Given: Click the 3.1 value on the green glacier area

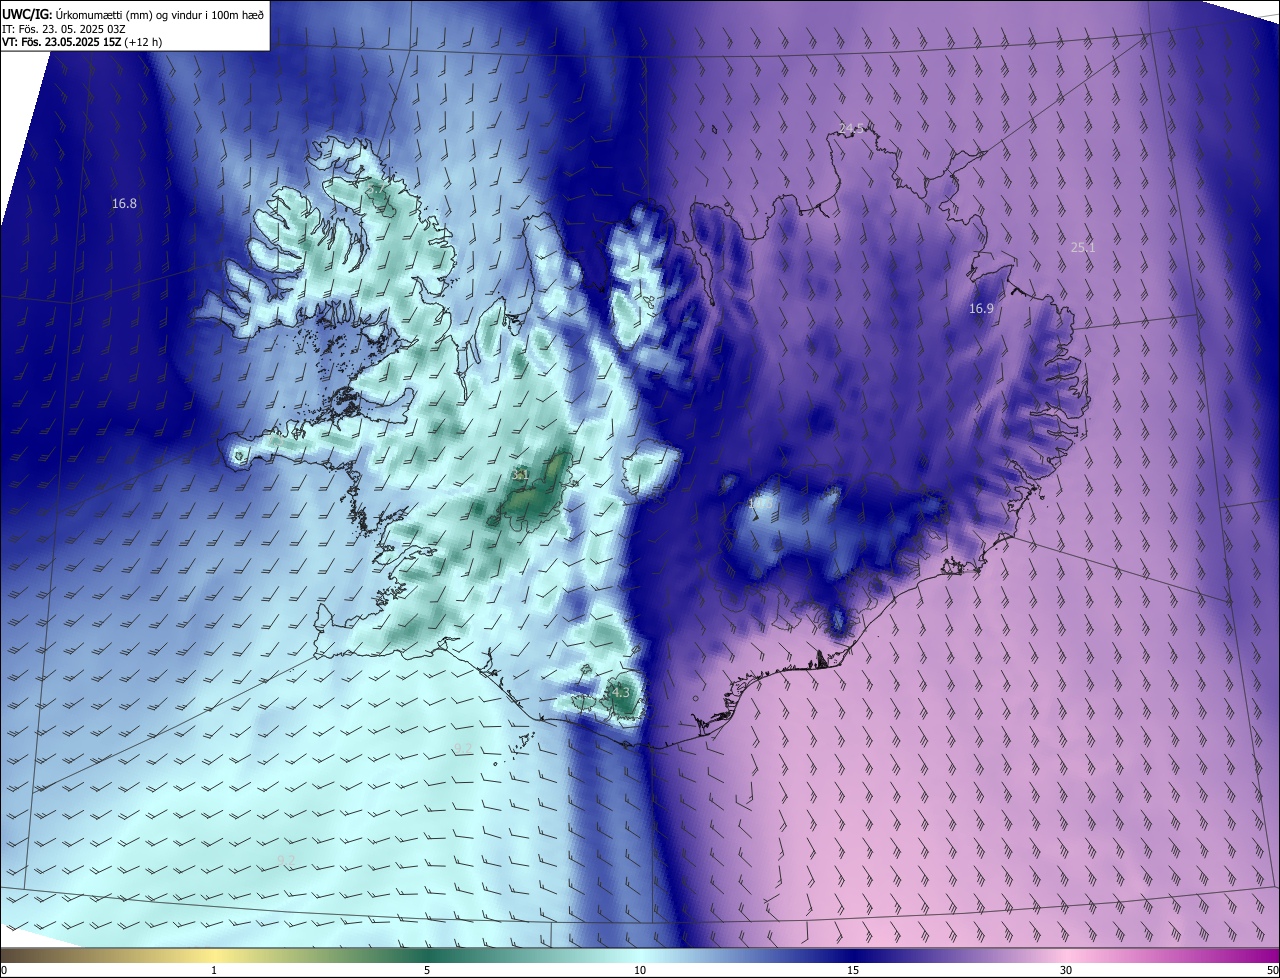Looking at the screenshot, I should (520, 474).
